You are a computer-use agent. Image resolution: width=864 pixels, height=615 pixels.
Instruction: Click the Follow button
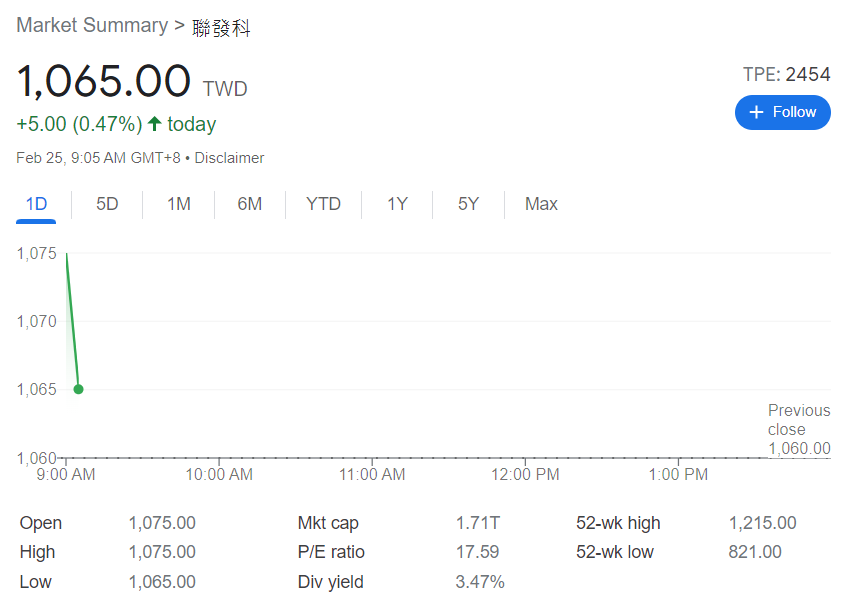[782, 112]
